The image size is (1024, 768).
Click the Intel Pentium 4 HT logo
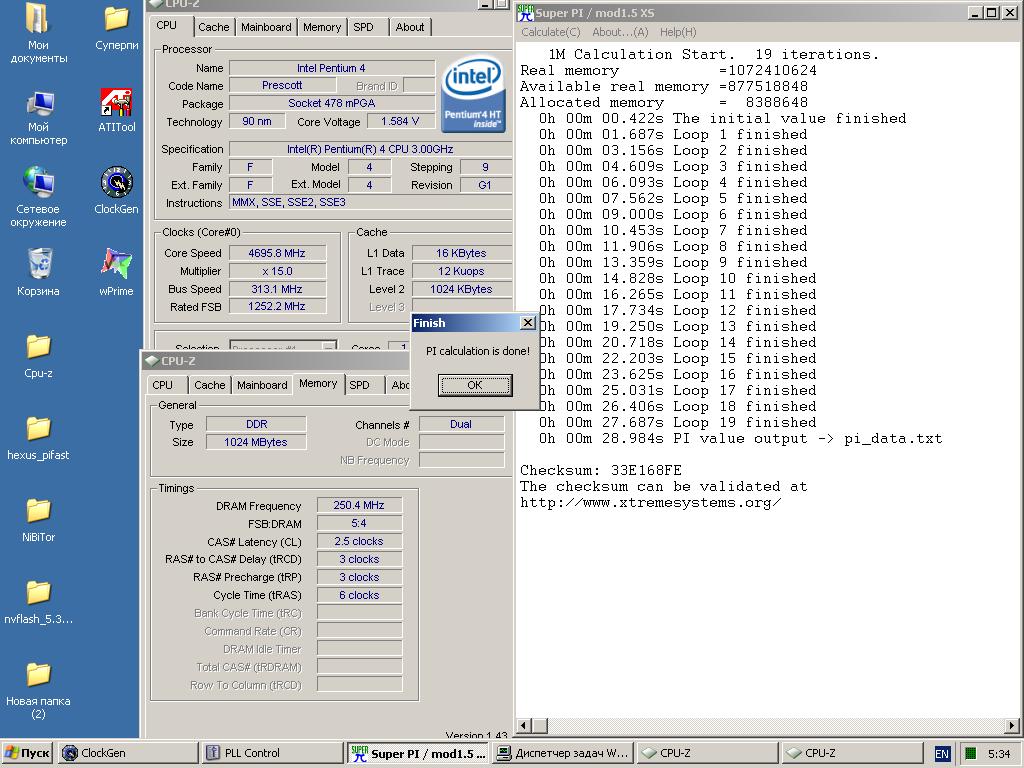[x=473, y=93]
